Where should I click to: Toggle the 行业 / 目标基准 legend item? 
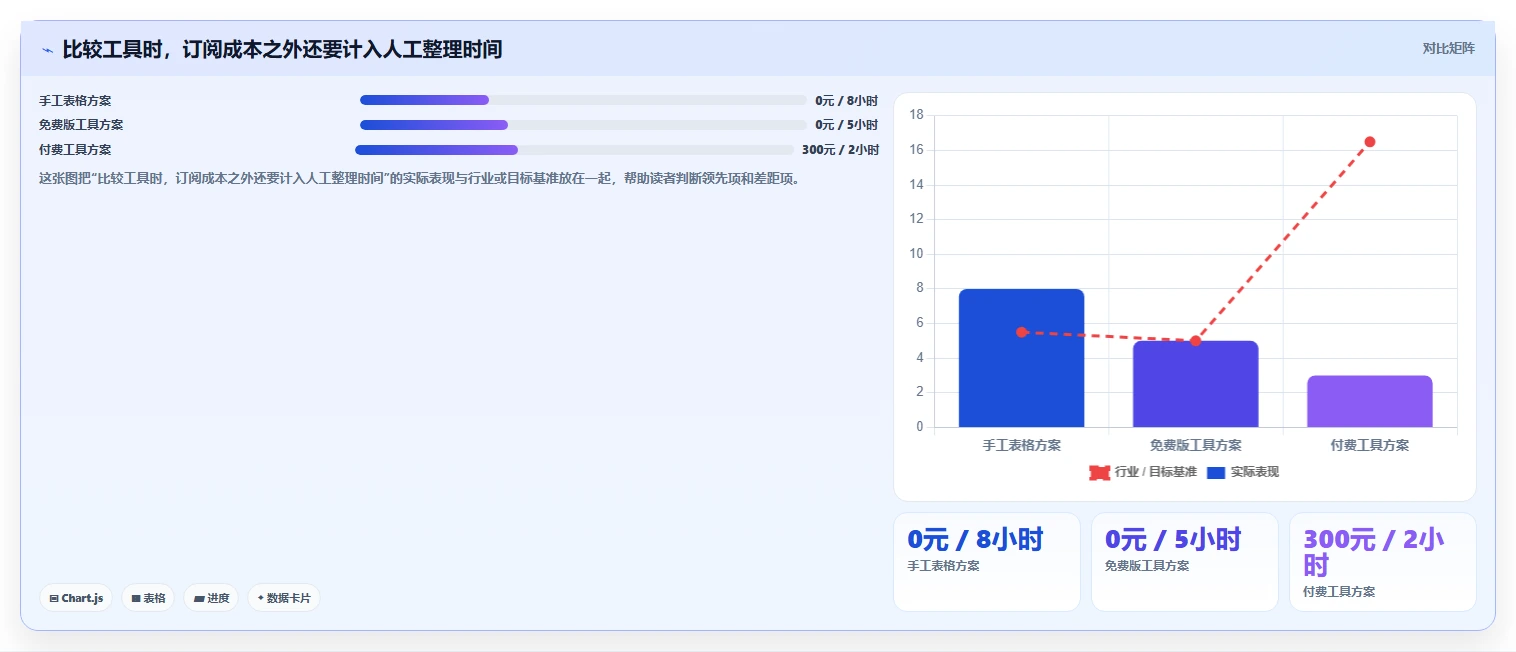(x=1143, y=472)
